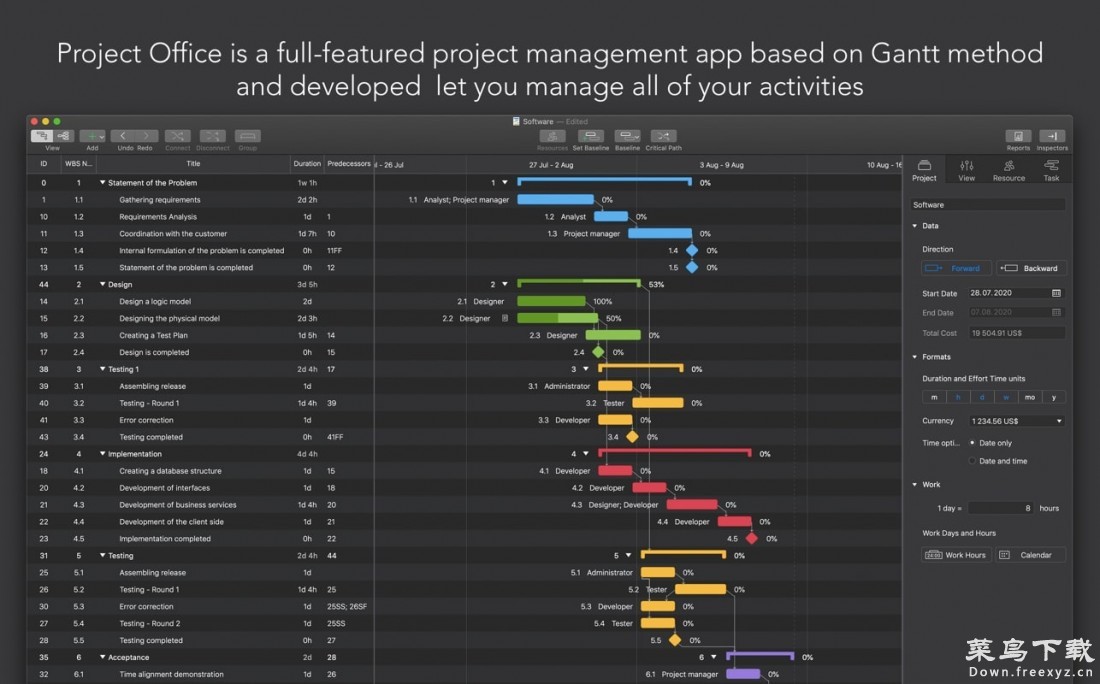Select Backward scheduling direction

[1031, 268]
